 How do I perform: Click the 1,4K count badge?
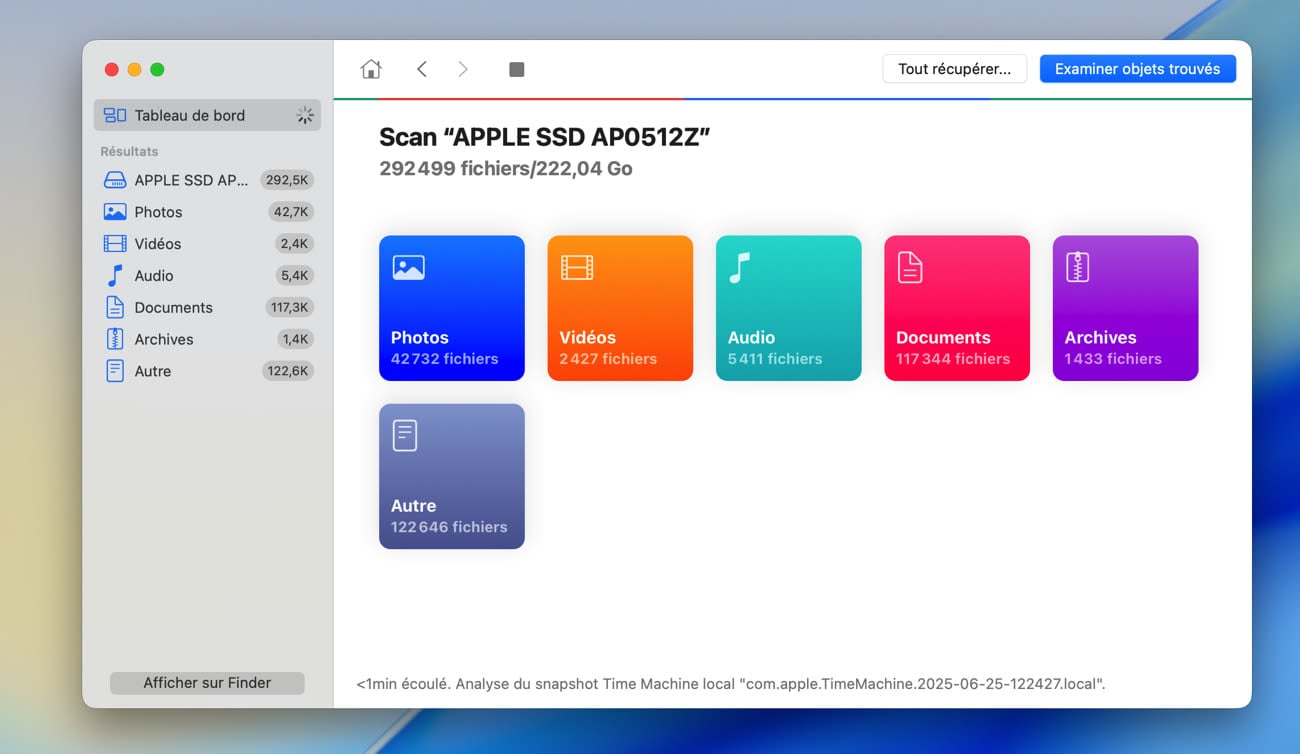[296, 339]
